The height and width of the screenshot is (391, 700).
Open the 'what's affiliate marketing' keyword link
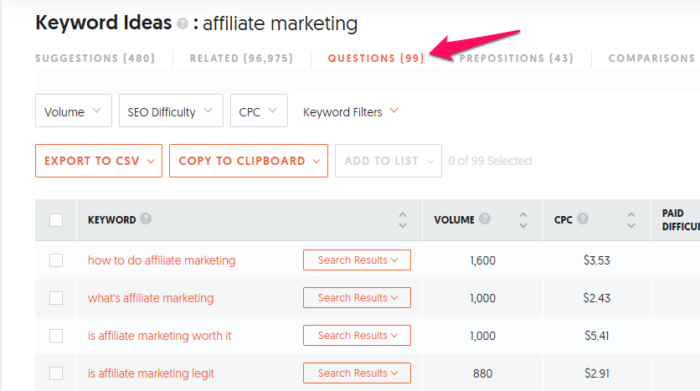[x=151, y=298]
